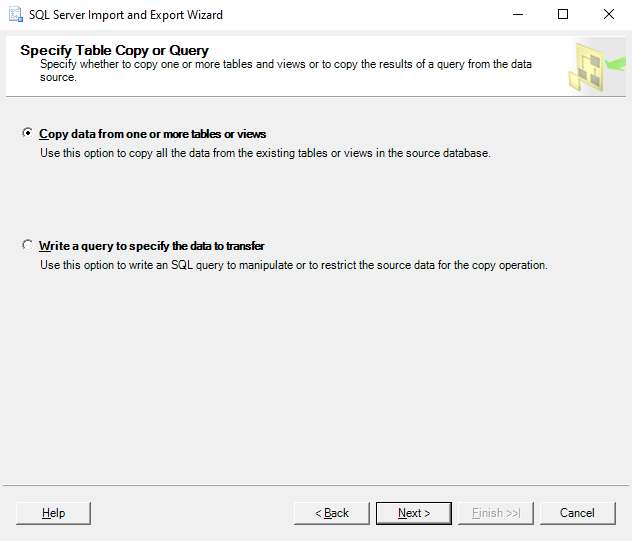Close the SQL Server wizard window
This screenshot has width=632, height=541.
click(609, 15)
